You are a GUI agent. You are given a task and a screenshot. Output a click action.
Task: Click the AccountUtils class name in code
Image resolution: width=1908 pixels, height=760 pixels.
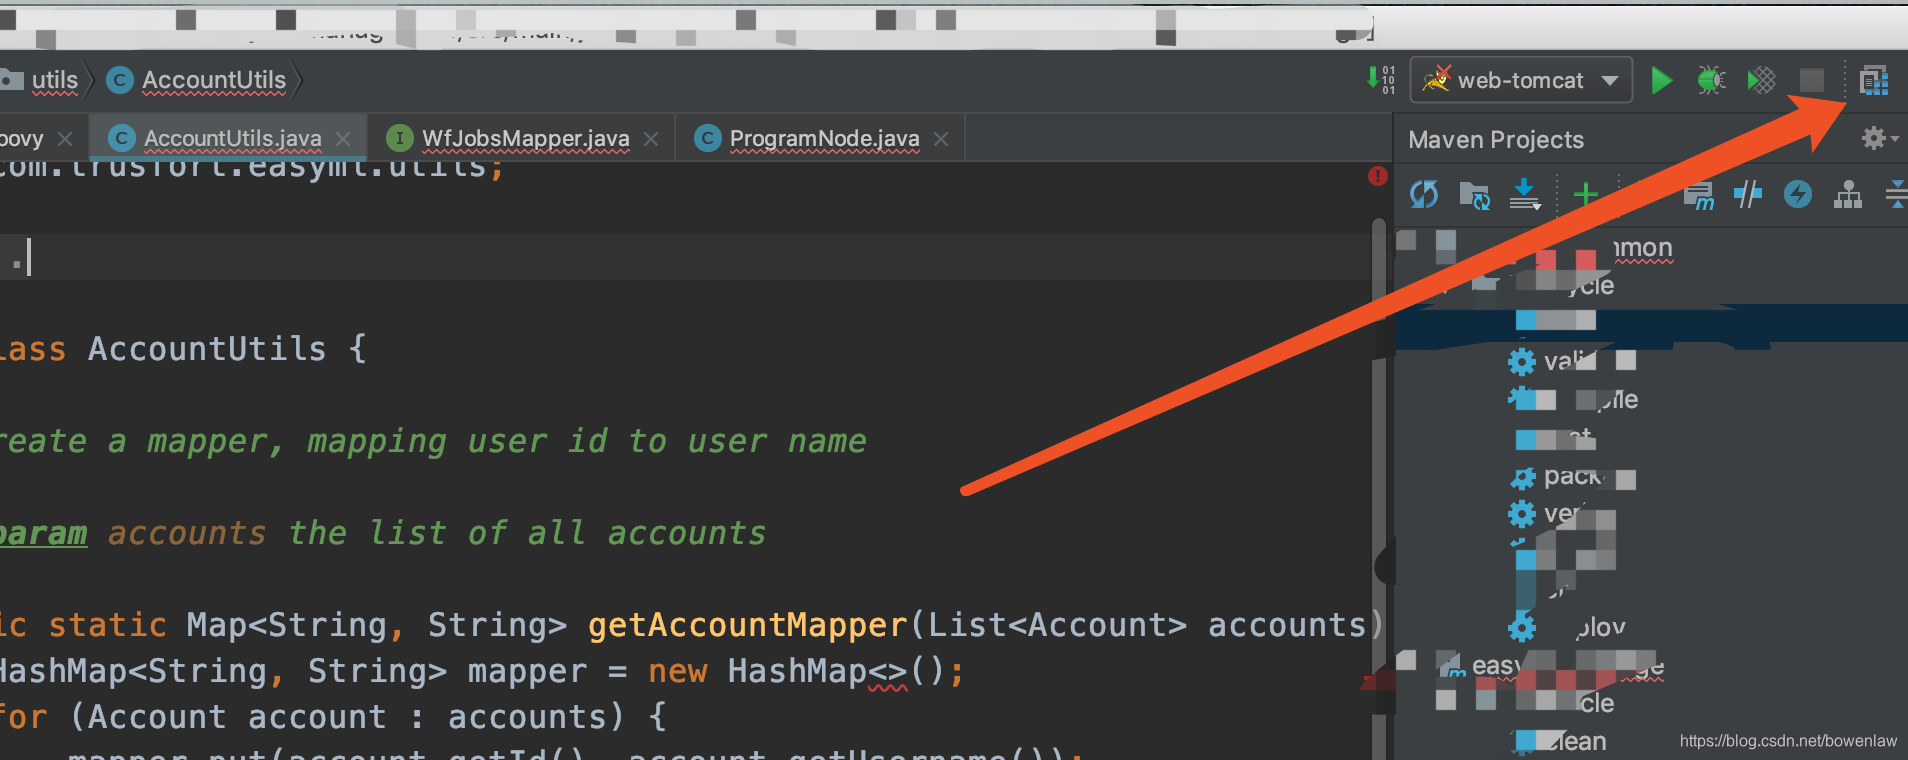(x=207, y=349)
